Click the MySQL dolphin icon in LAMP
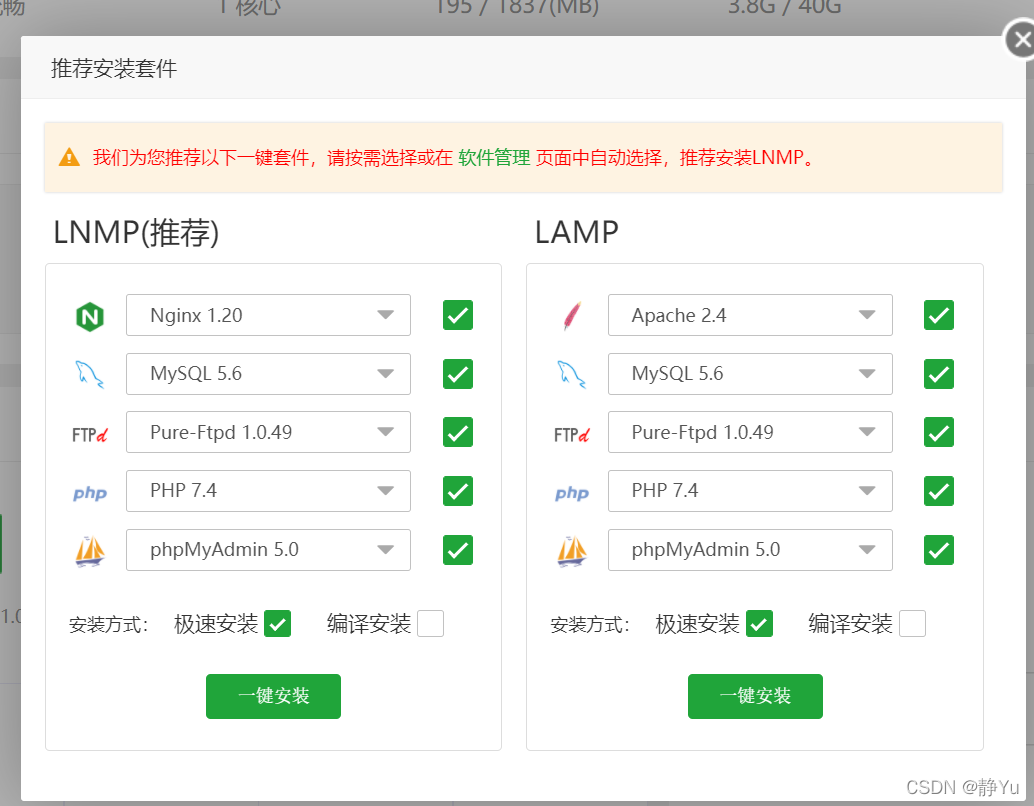Viewport: 1034px width, 806px height. click(x=572, y=375)
